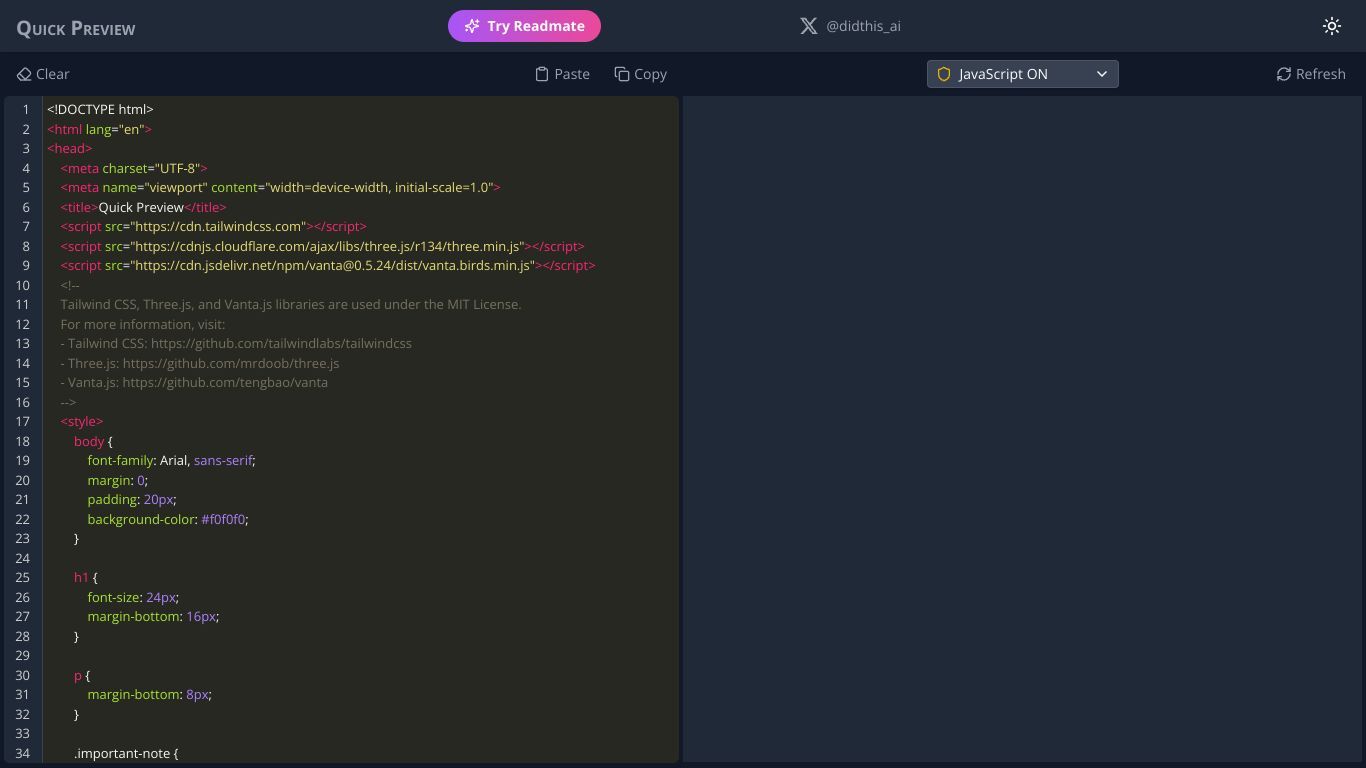Click the 'For more information, visit:' comment
The width and height of the screenshot is (1366, 768).
click(142, 324)
